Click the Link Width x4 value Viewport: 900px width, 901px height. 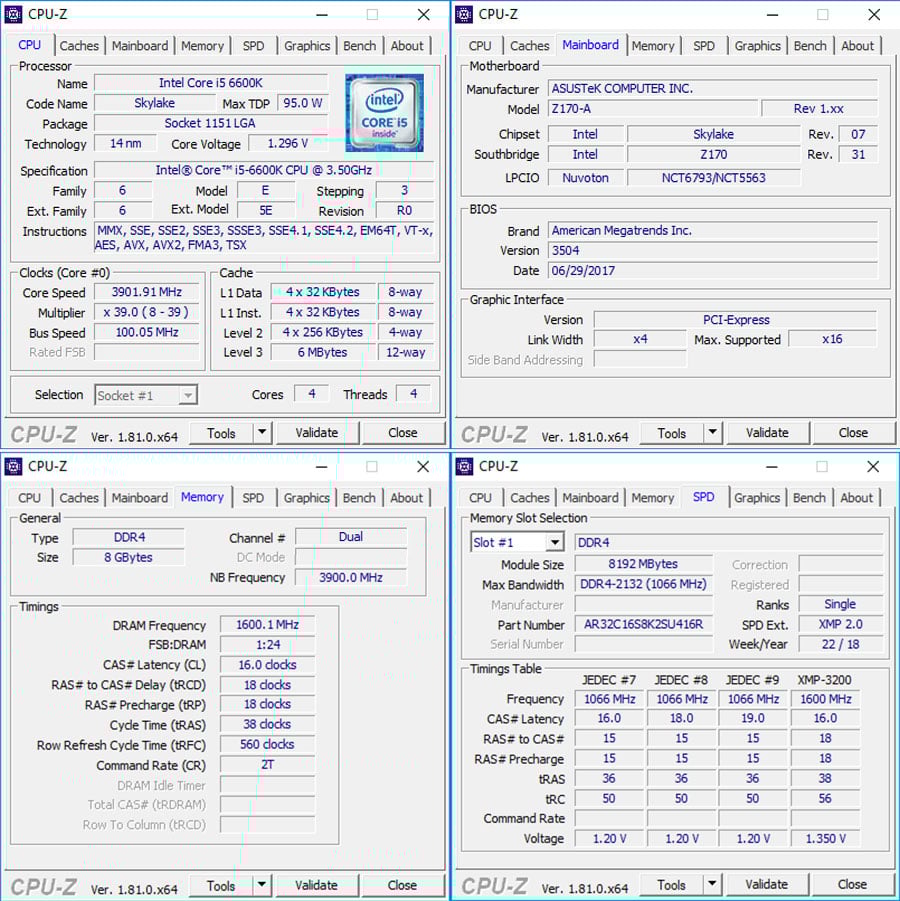[640, 340]
